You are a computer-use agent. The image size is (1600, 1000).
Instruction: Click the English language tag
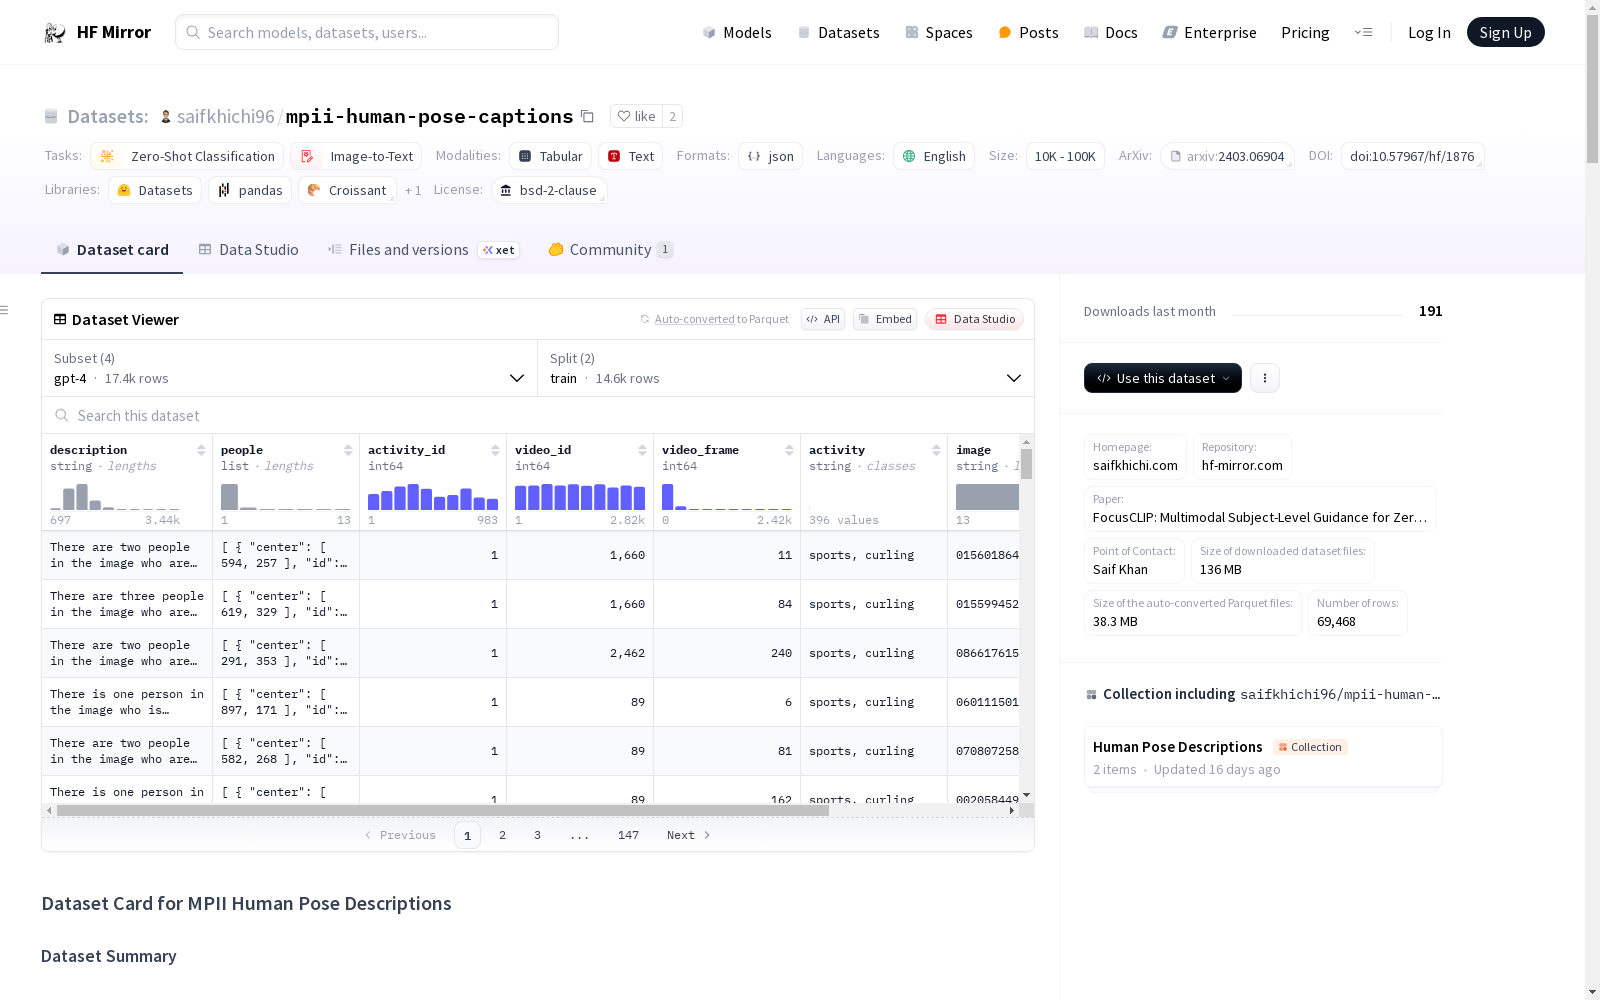click(934, 156)
